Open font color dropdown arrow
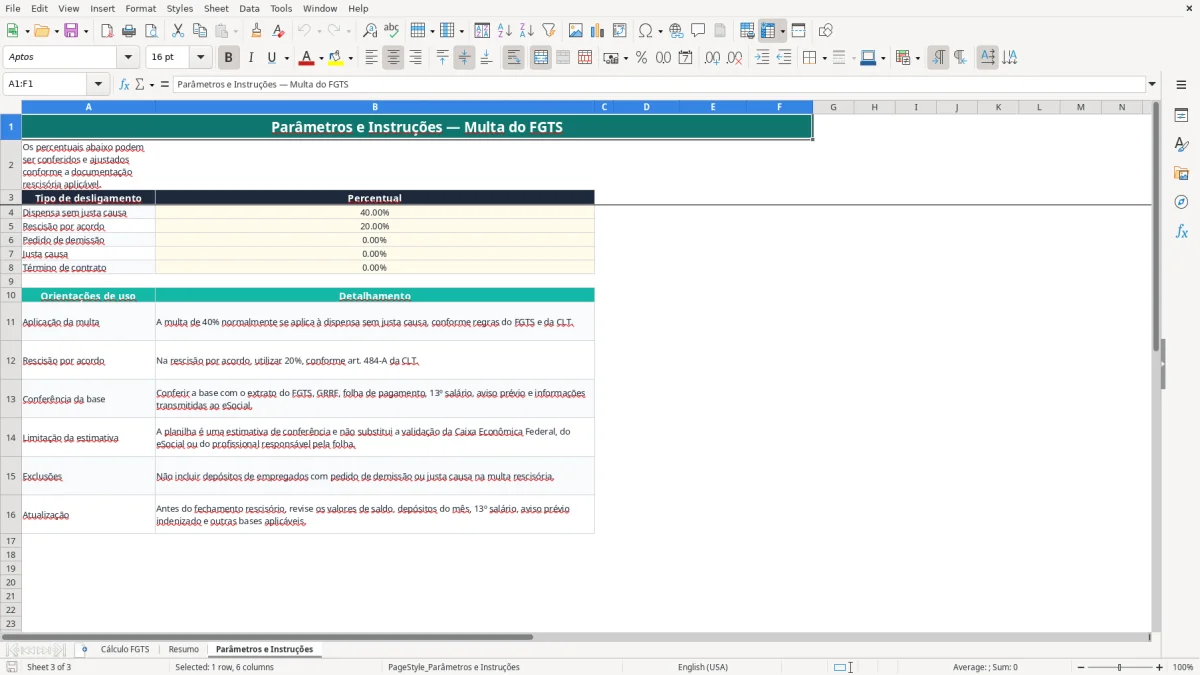Viewport: 1200px width, 675px height. tap(321, 58)
